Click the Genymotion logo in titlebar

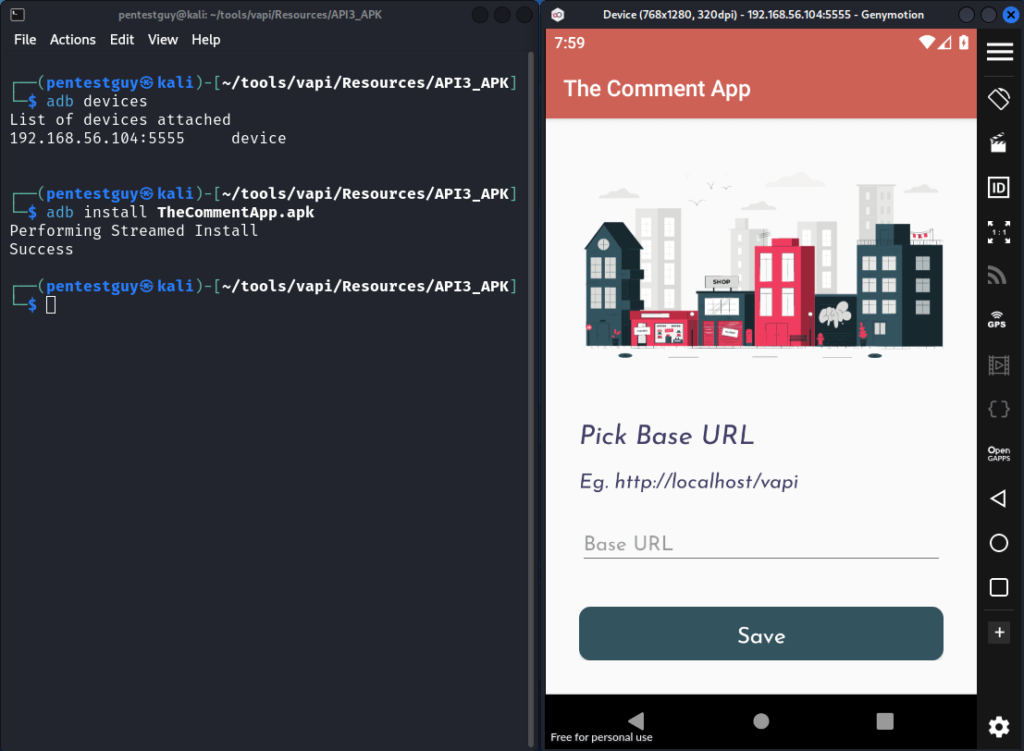(x=557, y=14)
